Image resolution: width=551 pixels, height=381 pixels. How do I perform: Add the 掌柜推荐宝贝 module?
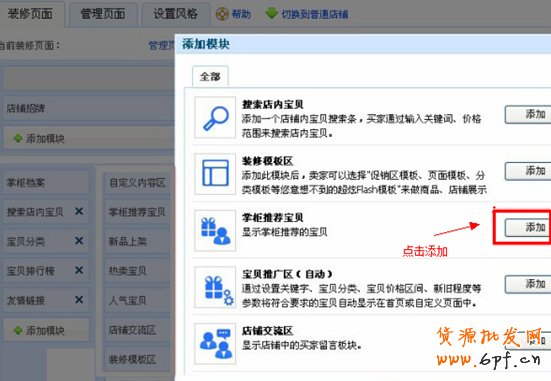(528, 228)
